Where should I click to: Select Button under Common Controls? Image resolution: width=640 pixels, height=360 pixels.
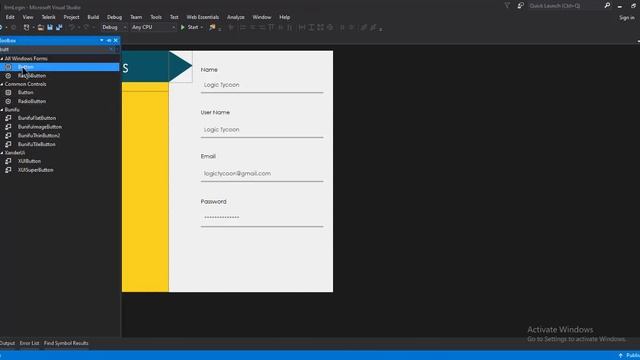[x=60, y=93]
